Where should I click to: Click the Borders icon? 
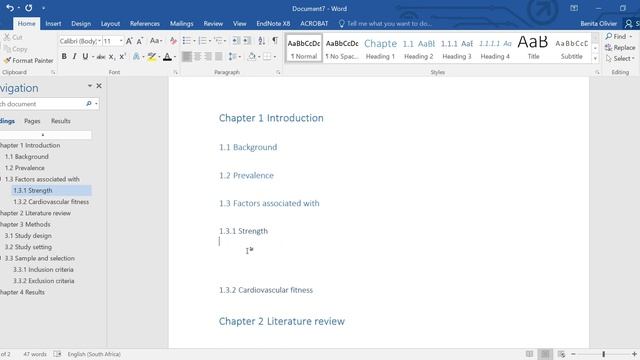(x=267, y=56)
